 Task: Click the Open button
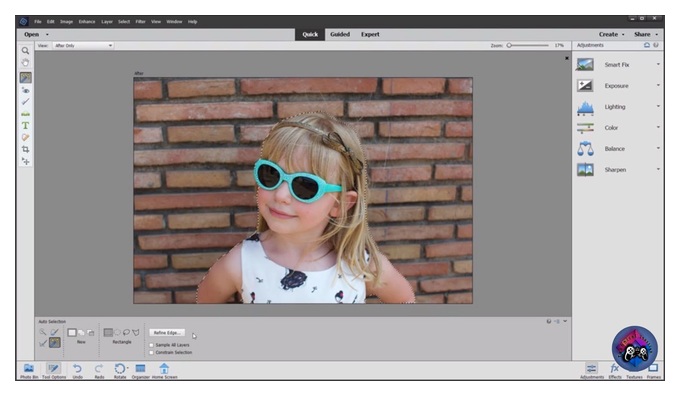coord(31,34)
